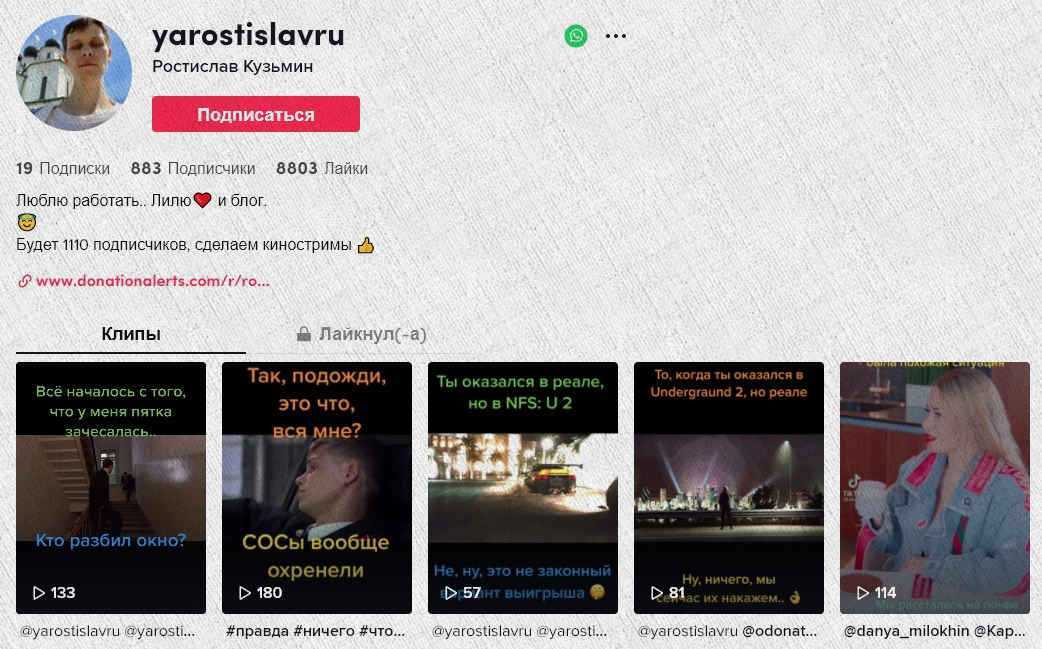Open the NFS: U 2 car video thumbnail

click(523, 488)
